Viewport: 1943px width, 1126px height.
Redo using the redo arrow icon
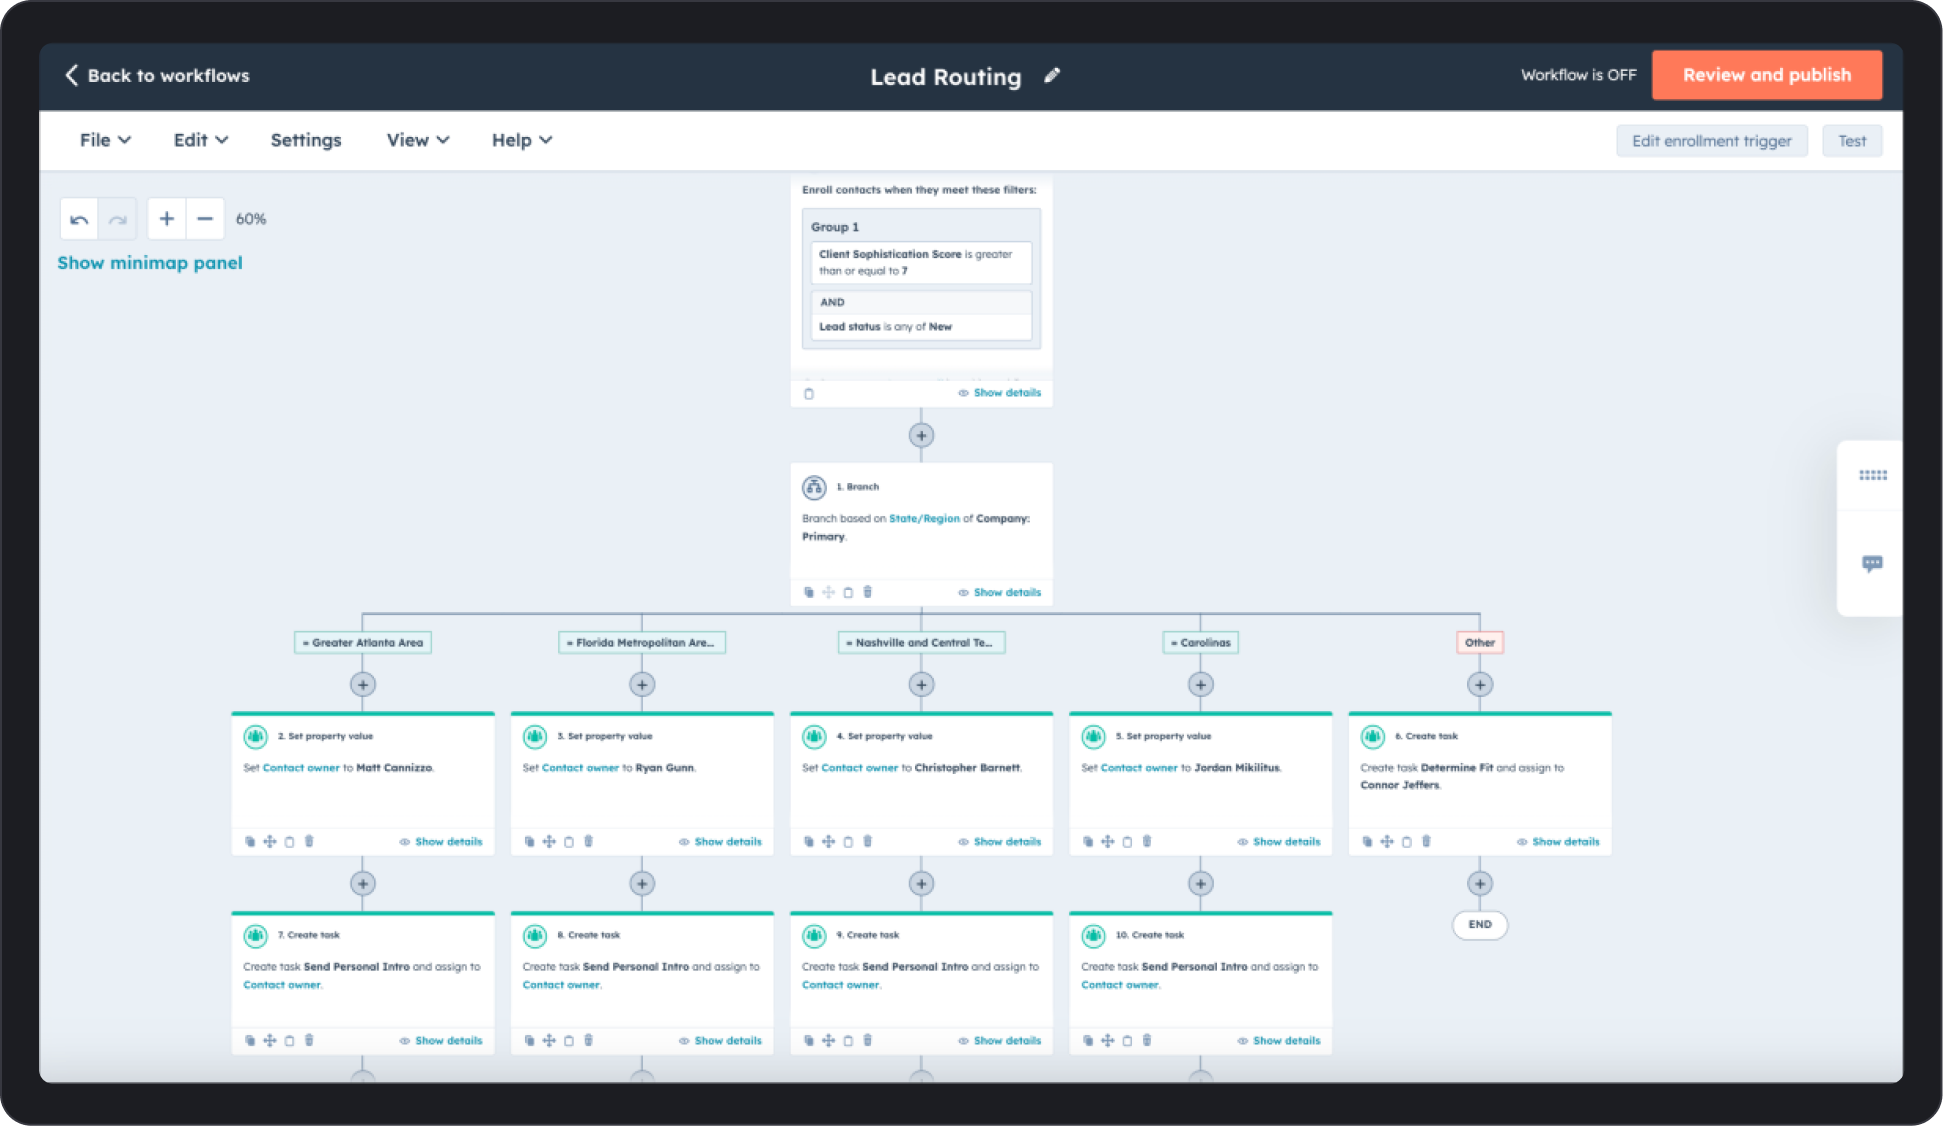pos(117,218)
